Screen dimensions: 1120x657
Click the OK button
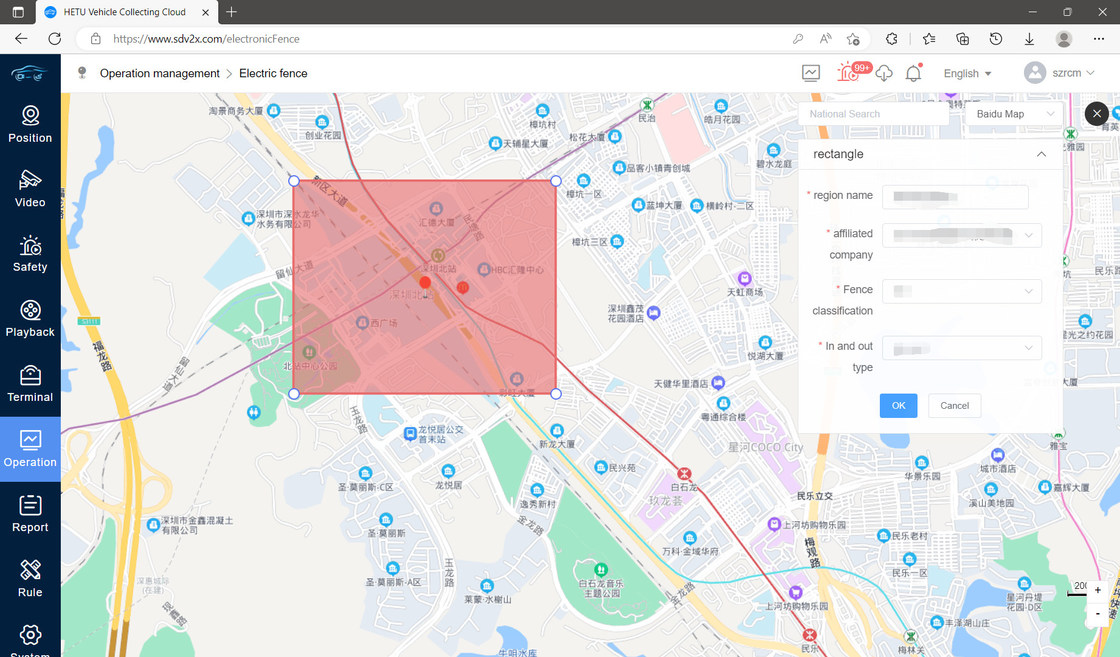coord(898,405)
